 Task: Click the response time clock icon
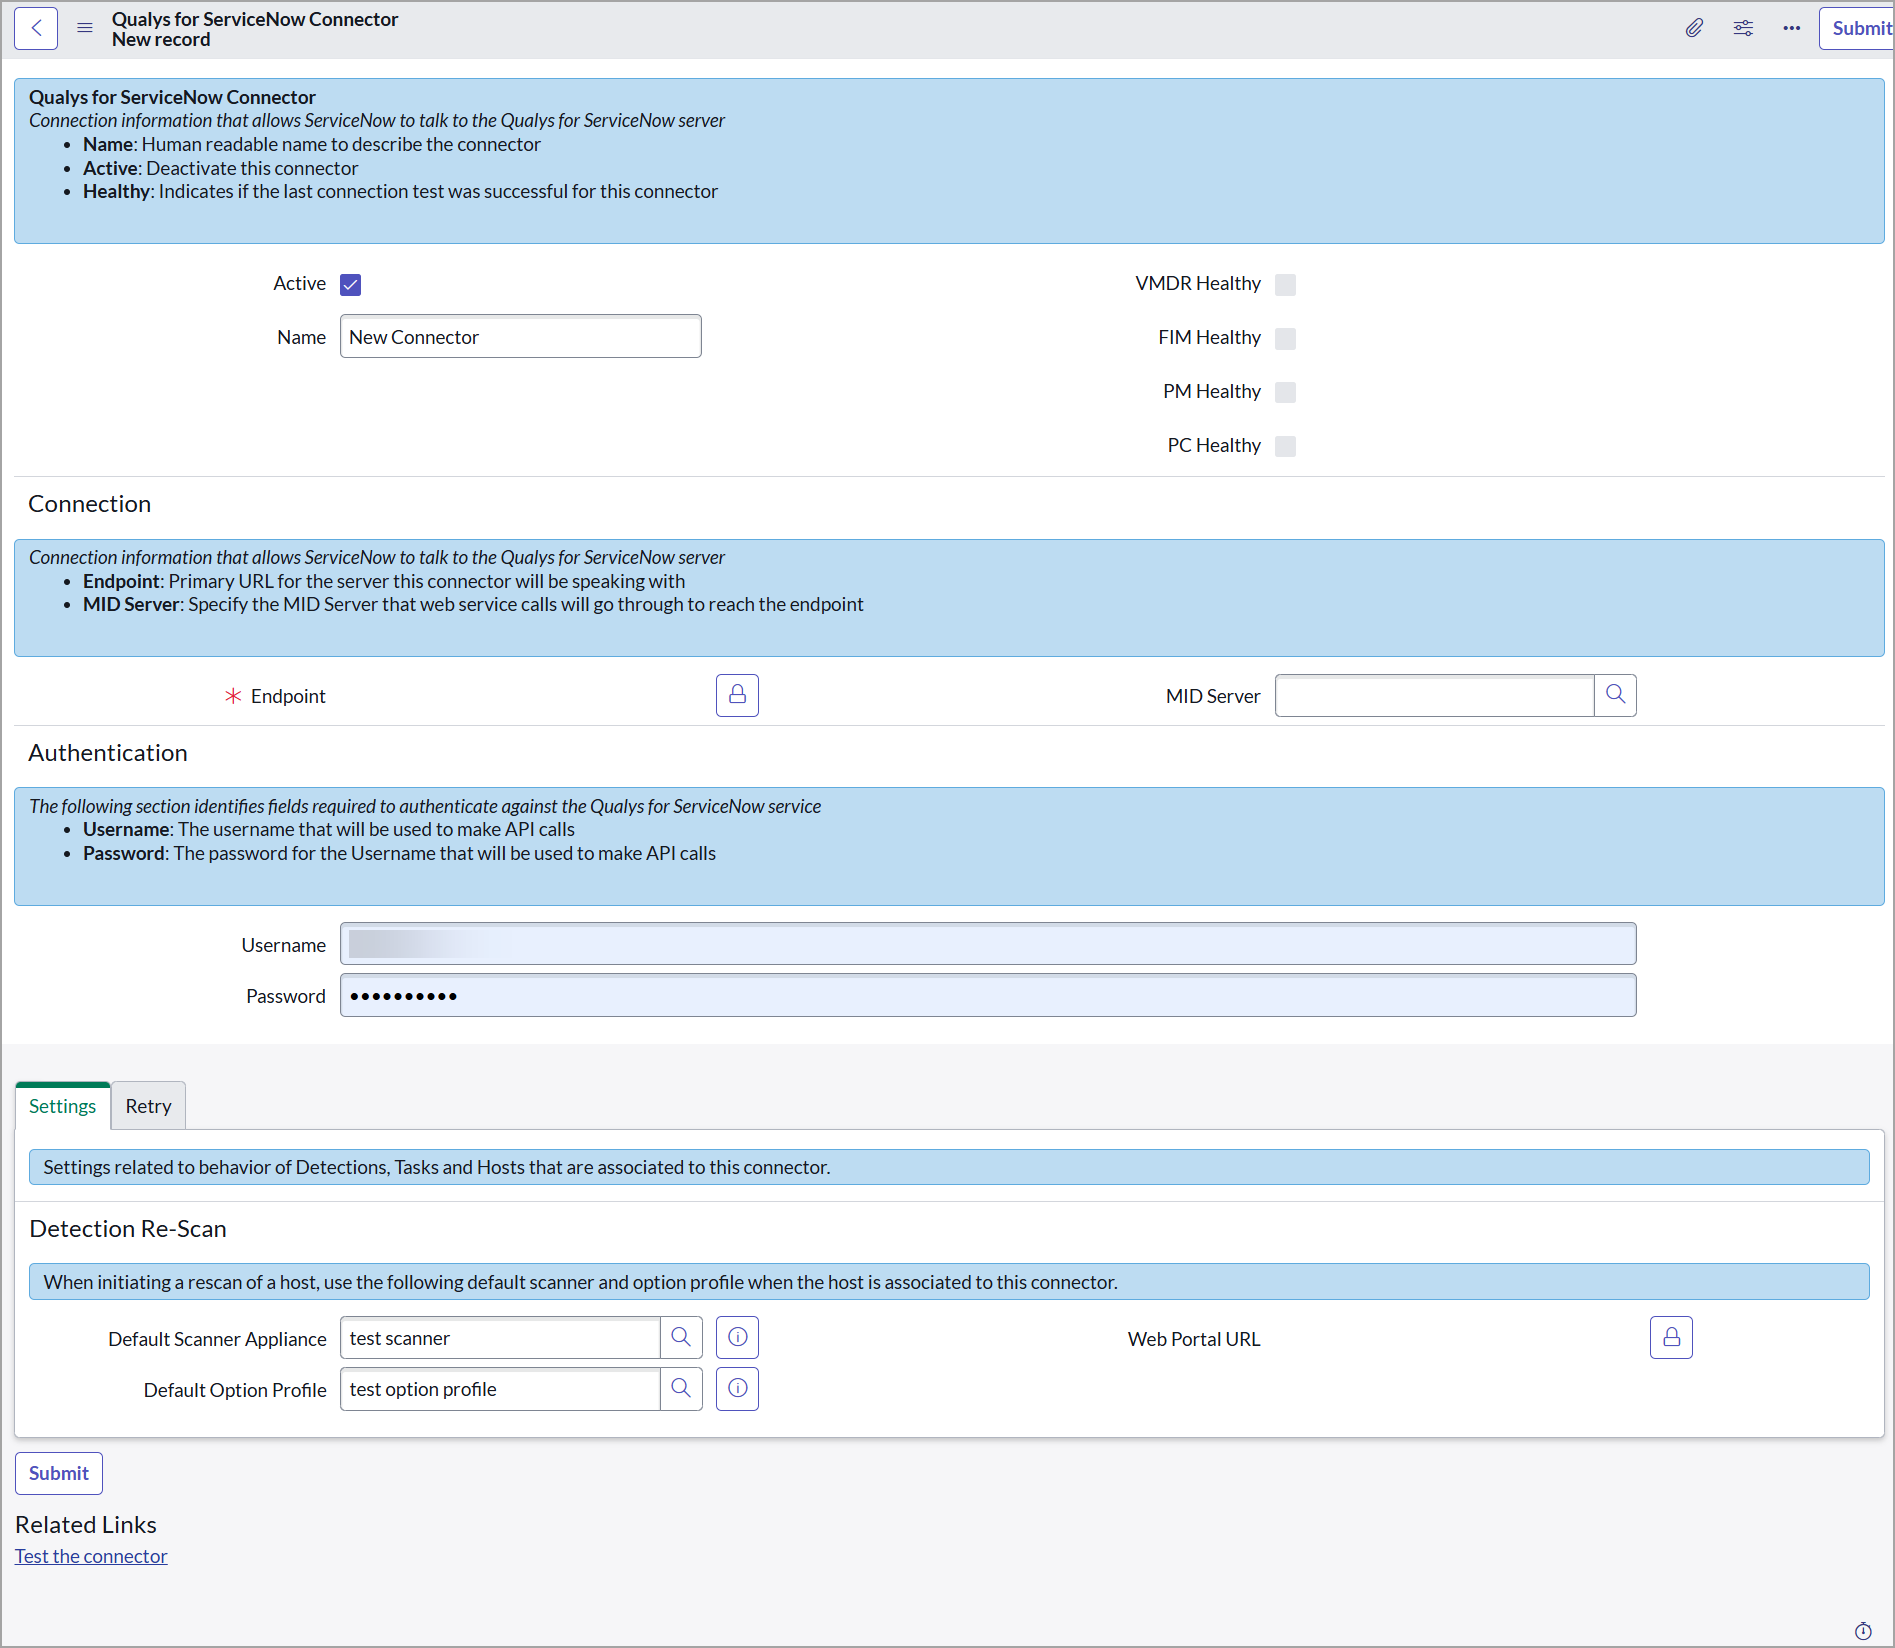1863,1631
